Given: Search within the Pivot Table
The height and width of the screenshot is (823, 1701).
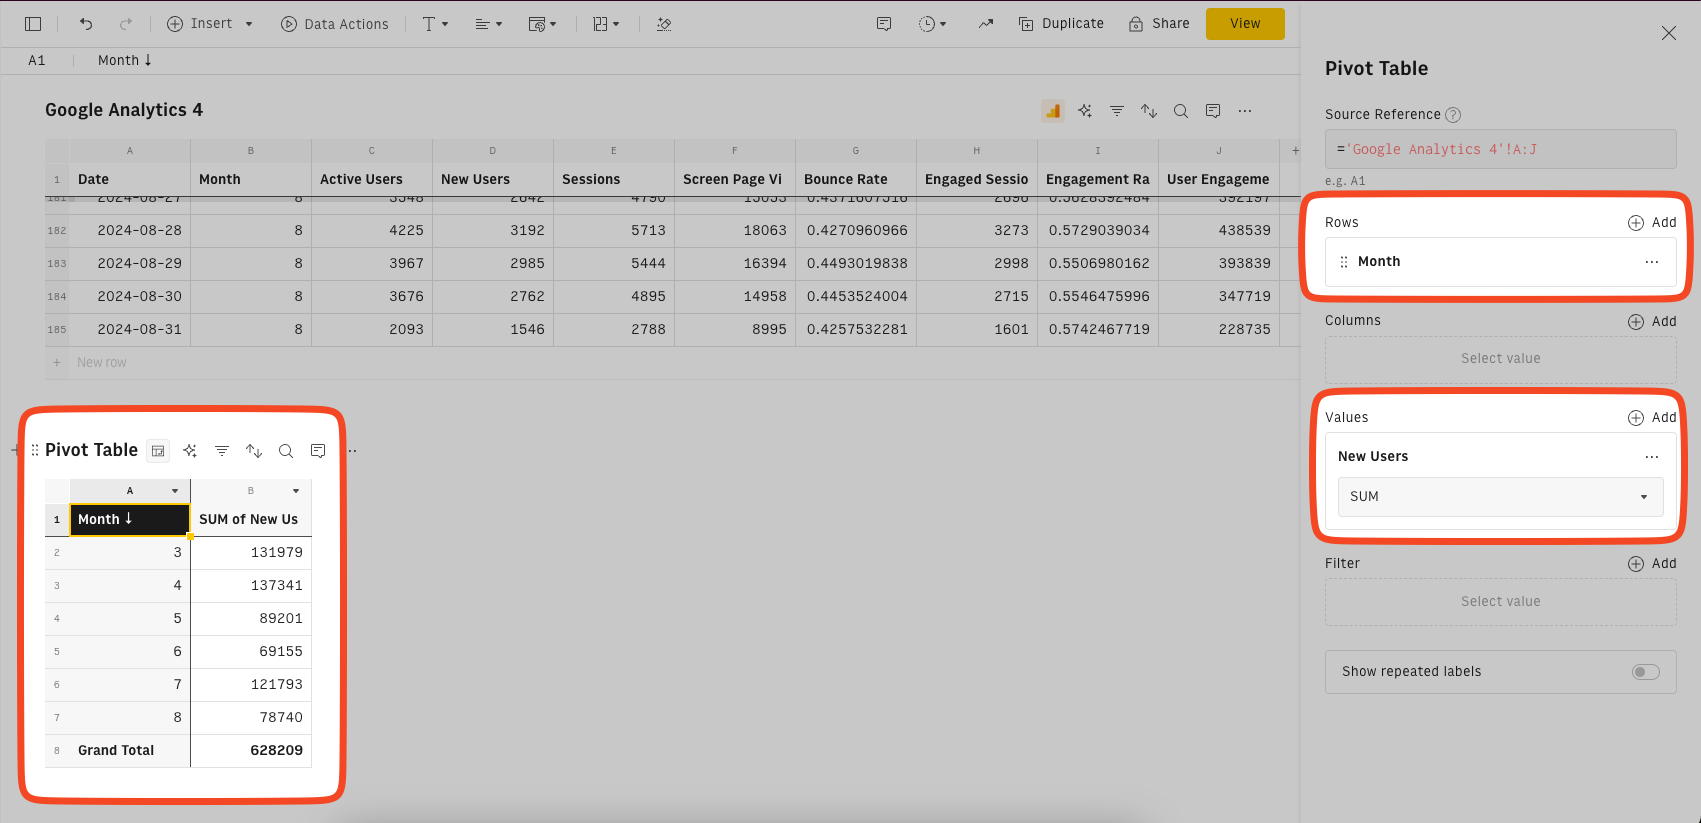Looking at the screenshot, I should pyautogui.click(x=286, y=451).
